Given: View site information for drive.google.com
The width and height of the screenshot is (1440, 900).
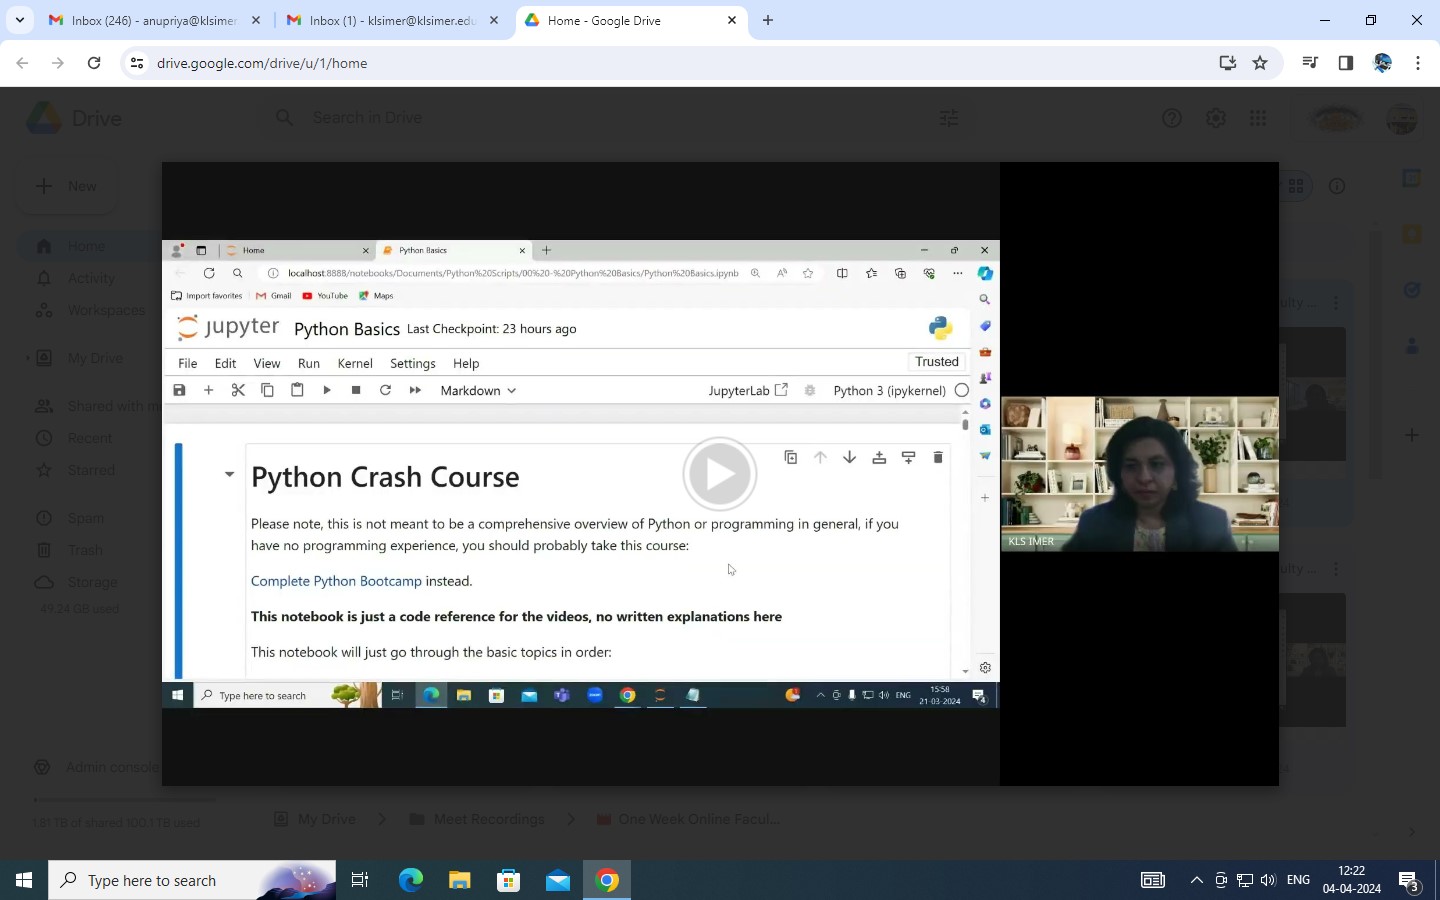Looking at the screenshot, I should [137, 63].
